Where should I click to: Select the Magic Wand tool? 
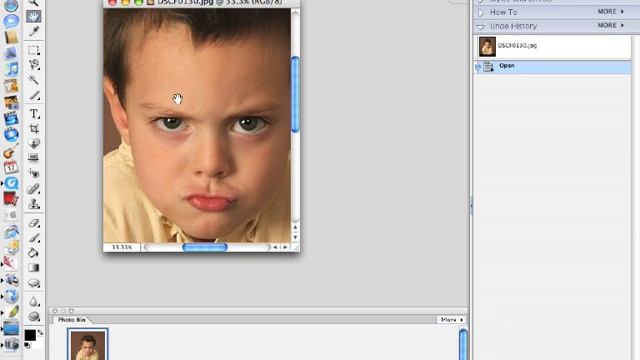pyautogui.click(x=34, y=80)
